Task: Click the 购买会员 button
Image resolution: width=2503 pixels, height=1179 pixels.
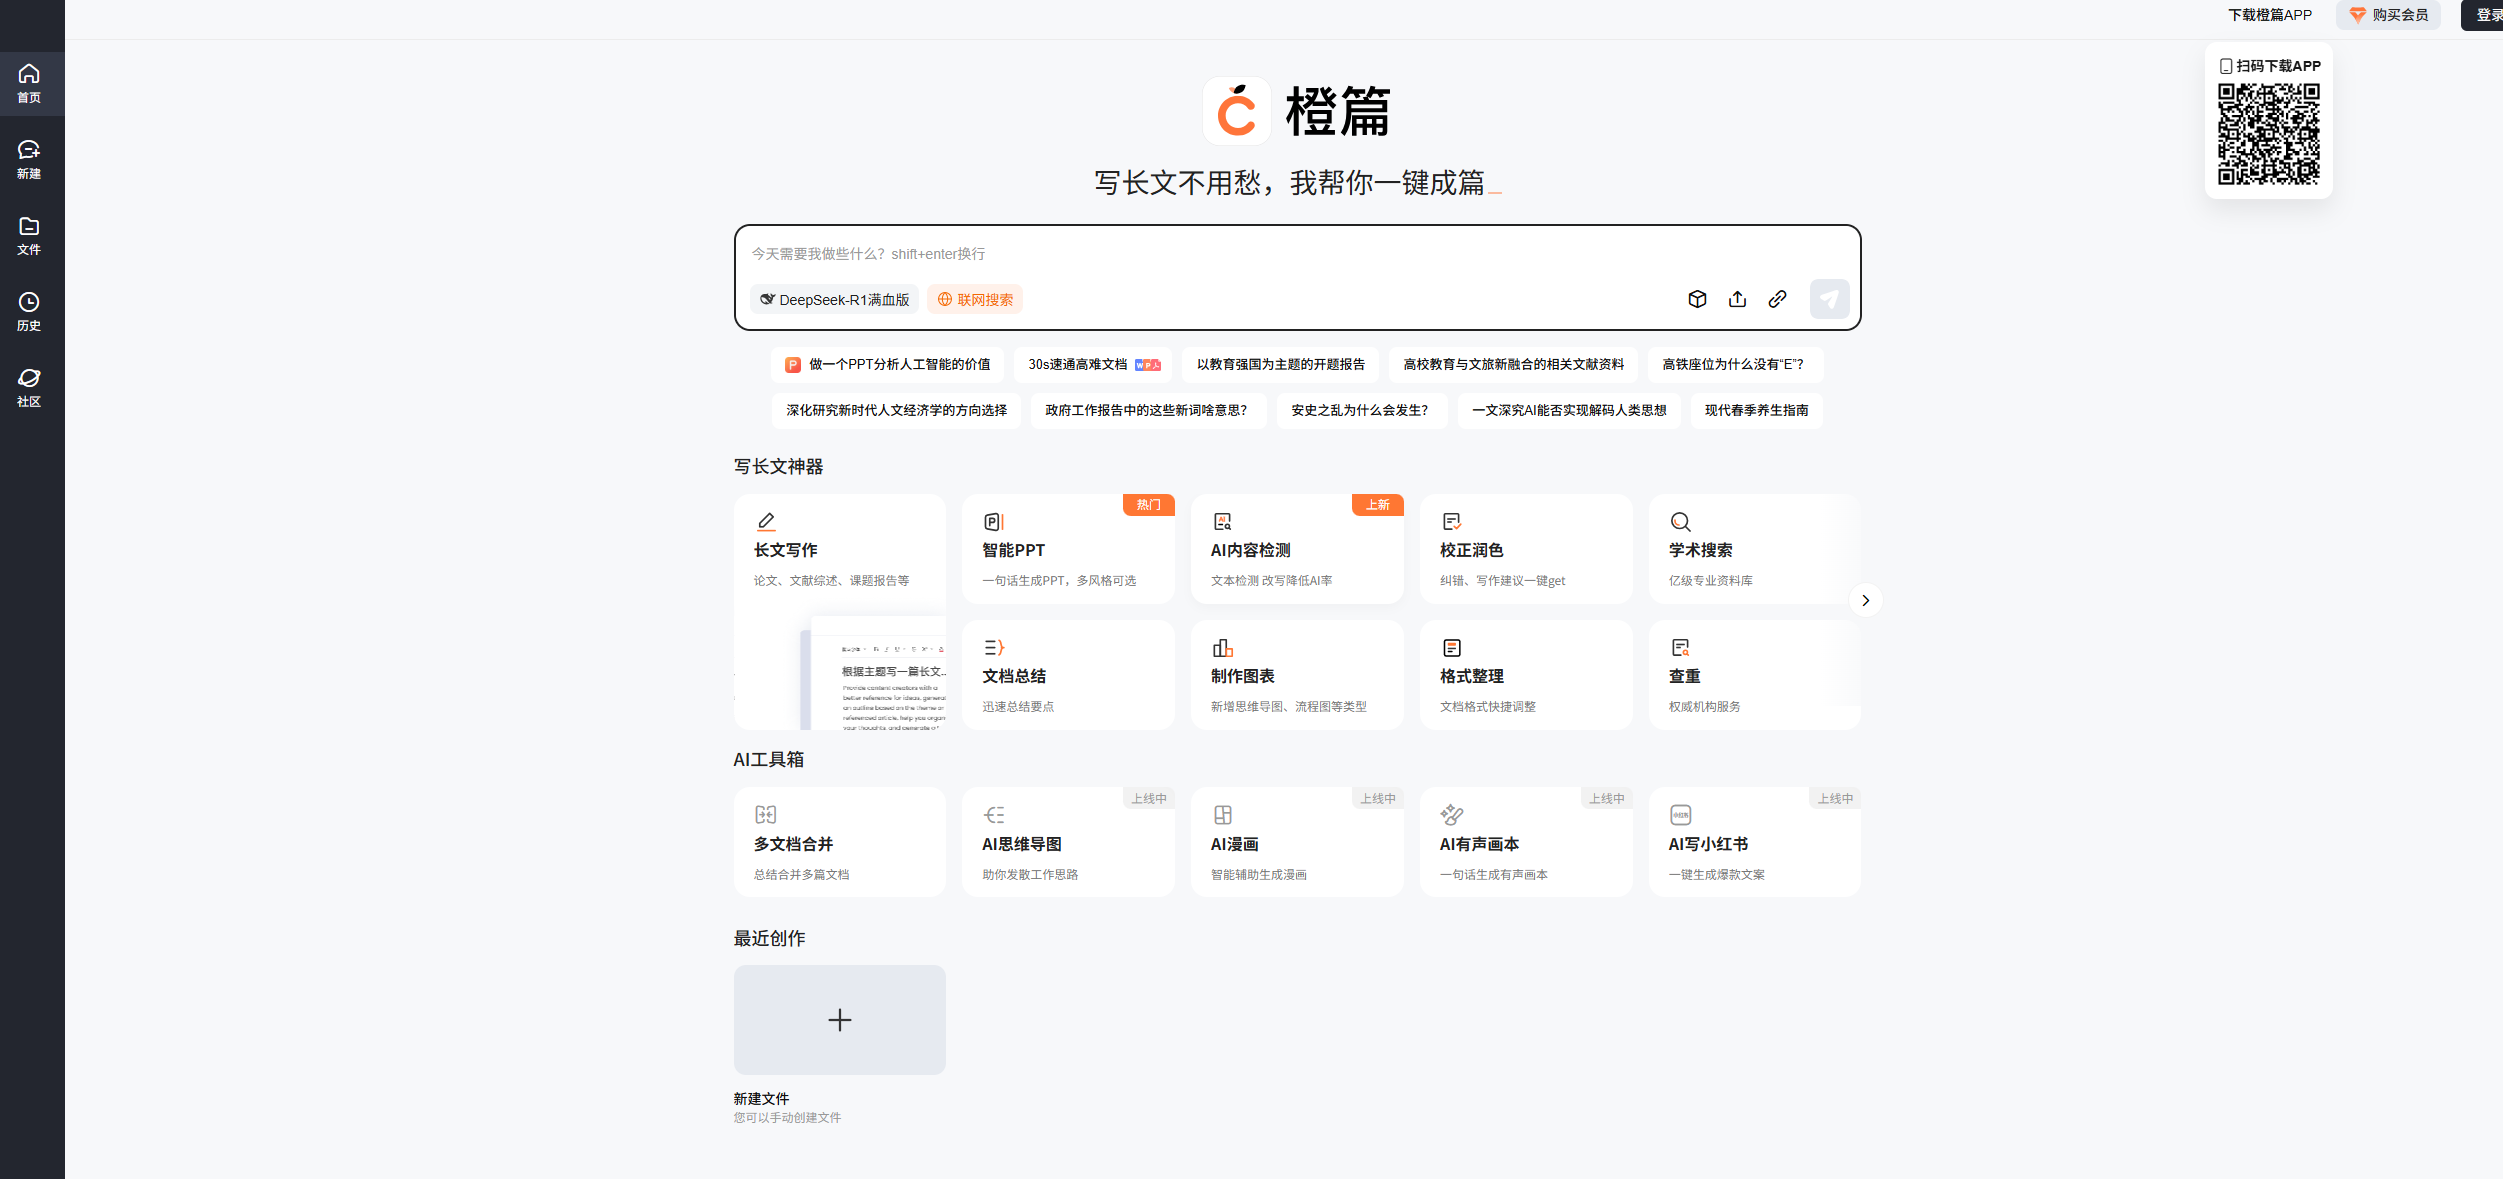Action: tap(2388, 15)
